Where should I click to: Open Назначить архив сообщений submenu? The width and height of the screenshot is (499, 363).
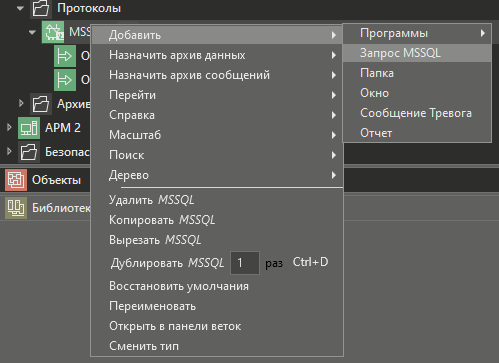click(x=217, y=75)
